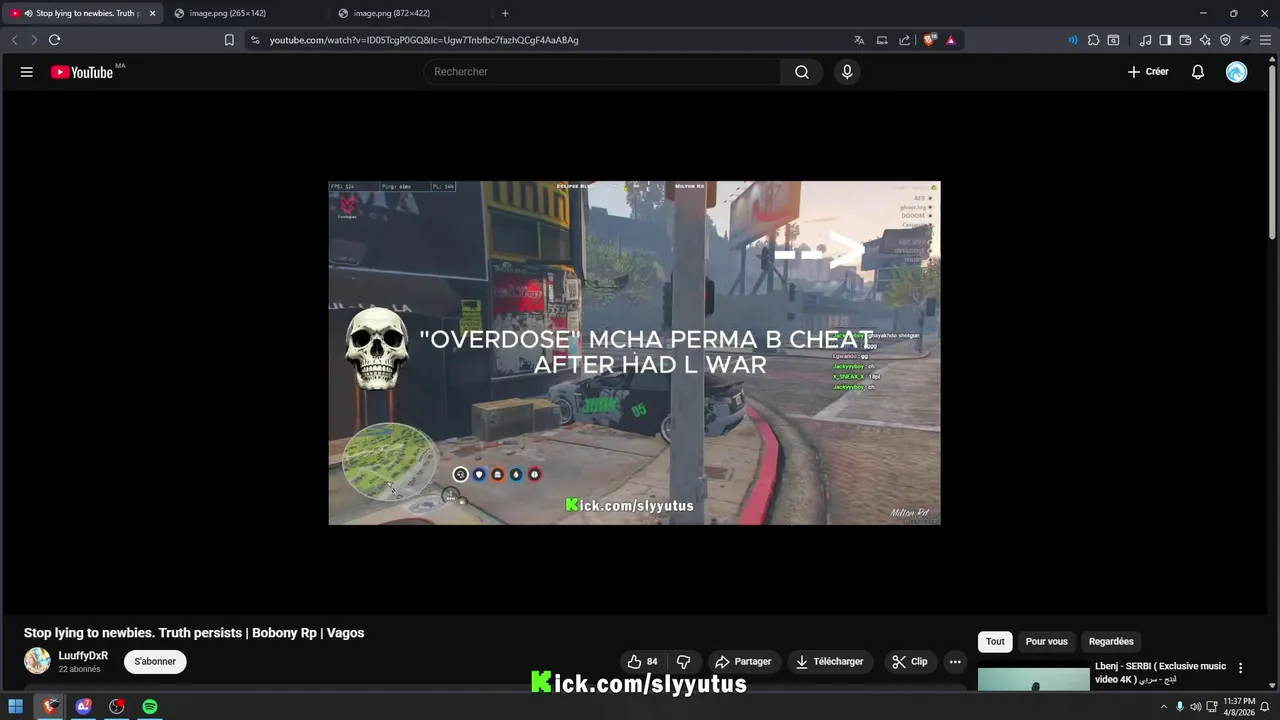Translate this page icon
This screenshot has width=1280, height=720.
click(x=859, y=40)
